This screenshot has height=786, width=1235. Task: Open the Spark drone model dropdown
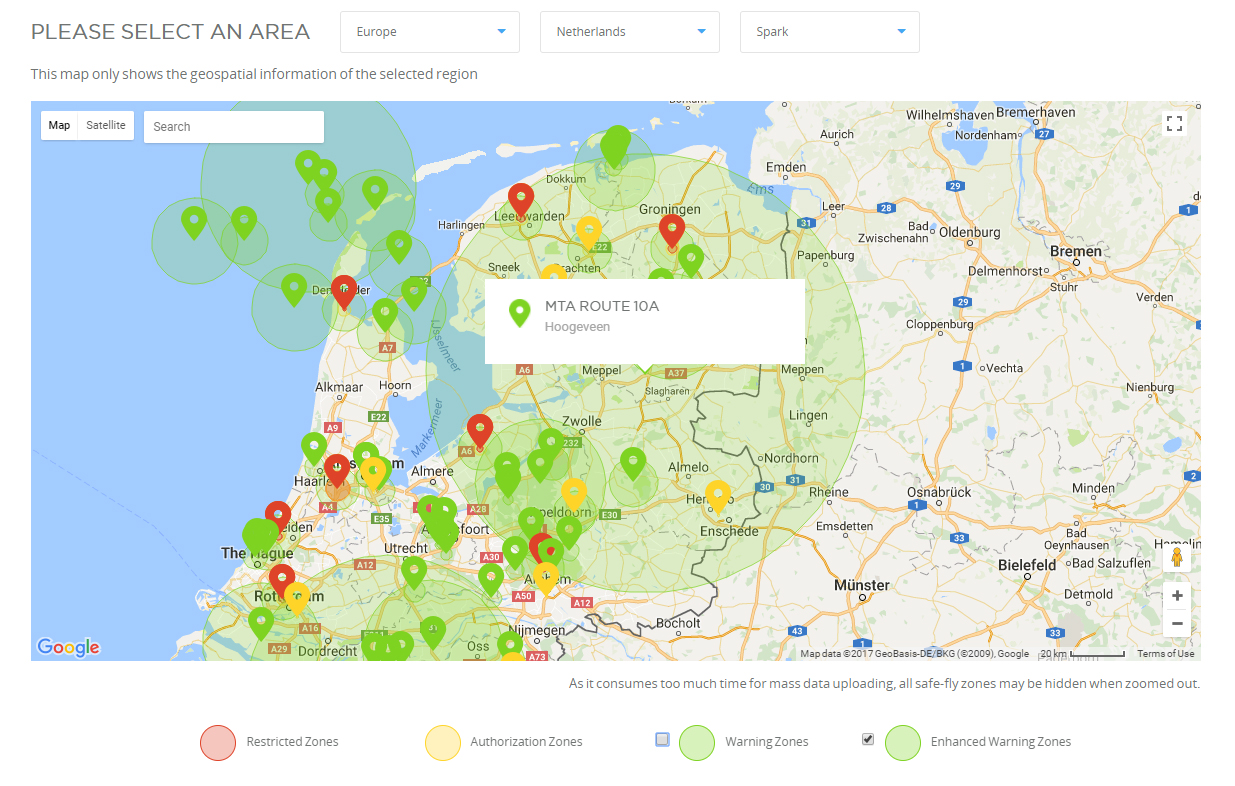[829, 32]
